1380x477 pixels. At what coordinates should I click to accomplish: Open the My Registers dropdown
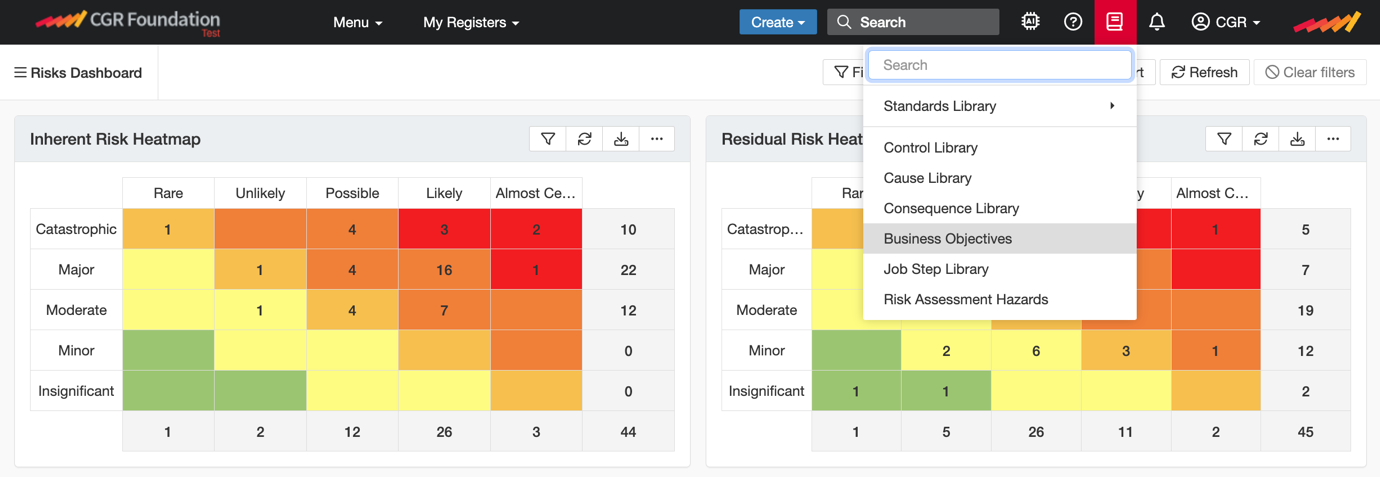tap(471, 22)
